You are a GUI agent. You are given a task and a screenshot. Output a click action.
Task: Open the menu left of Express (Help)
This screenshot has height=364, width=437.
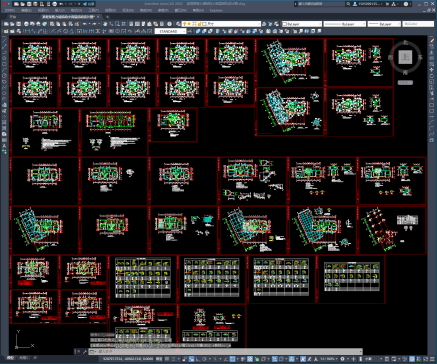(x=198, y=10)
